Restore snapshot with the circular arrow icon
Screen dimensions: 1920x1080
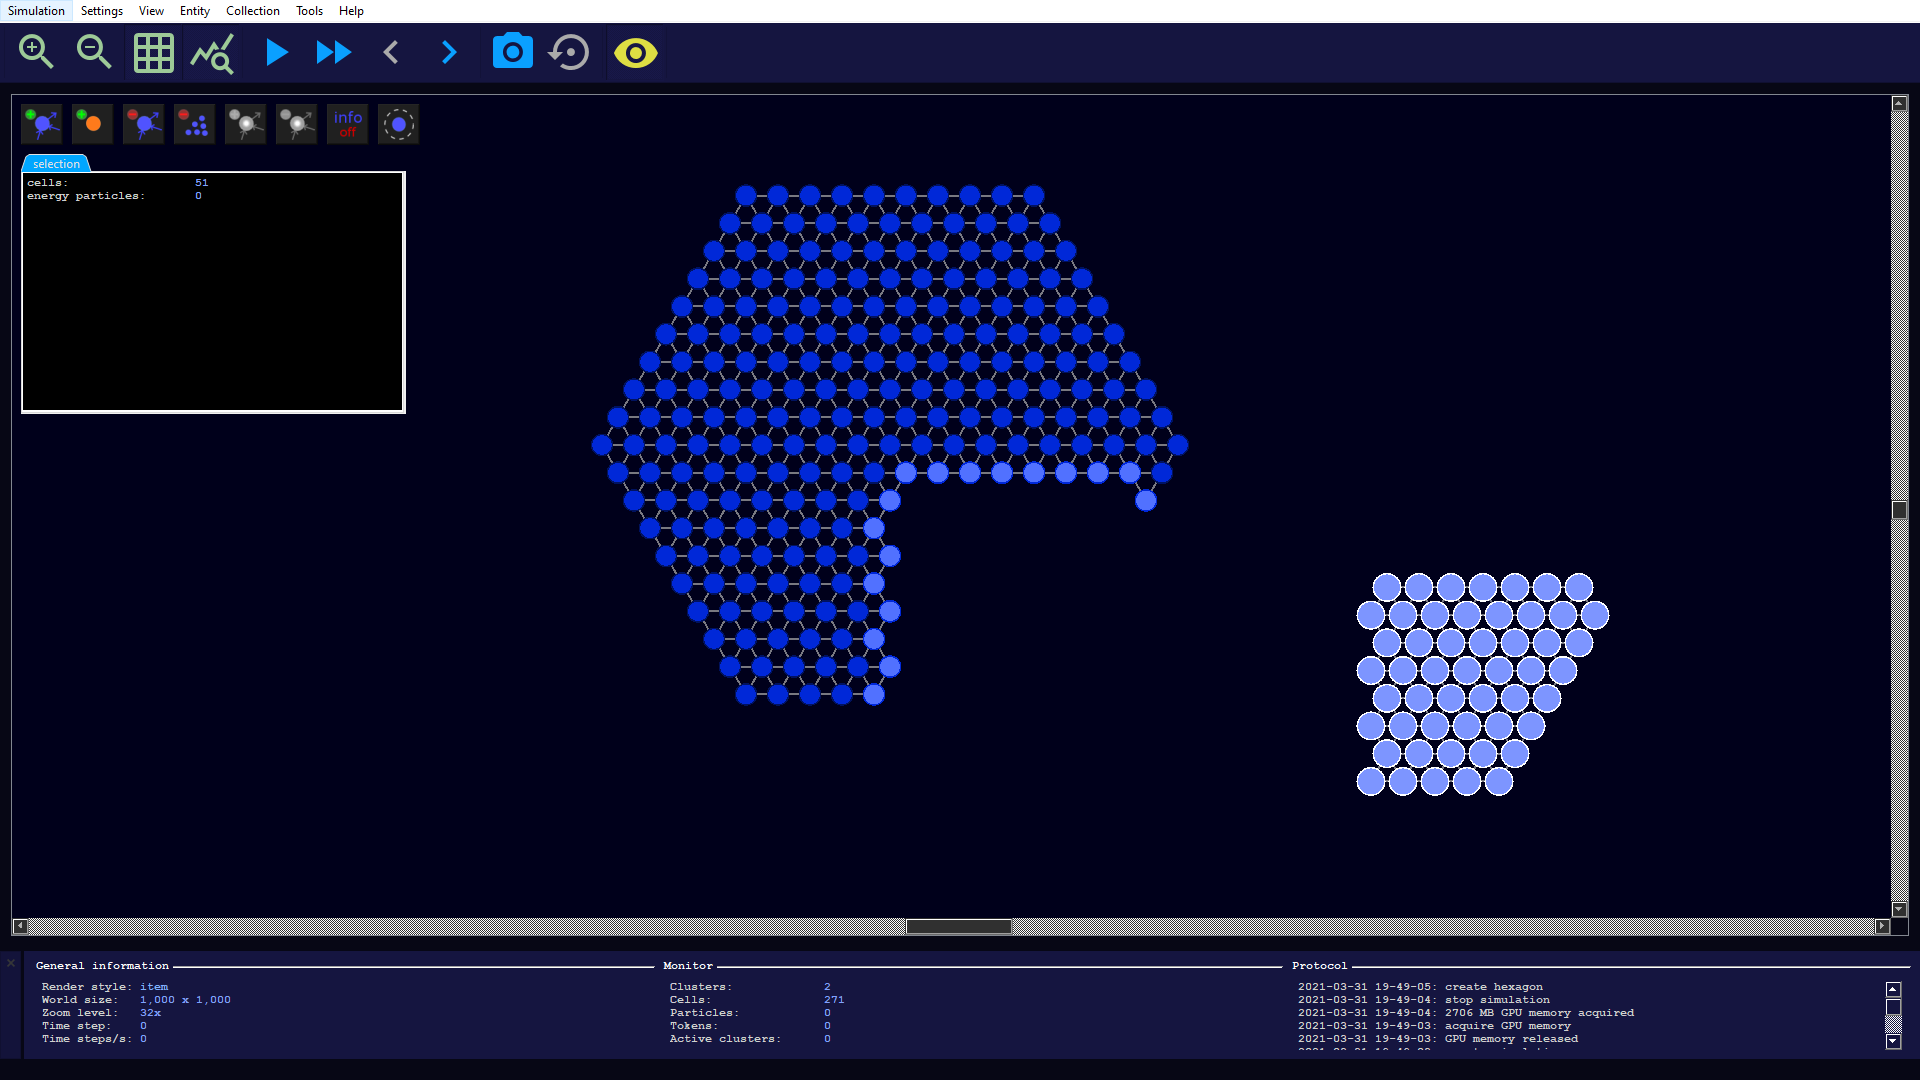coord(570,52)
